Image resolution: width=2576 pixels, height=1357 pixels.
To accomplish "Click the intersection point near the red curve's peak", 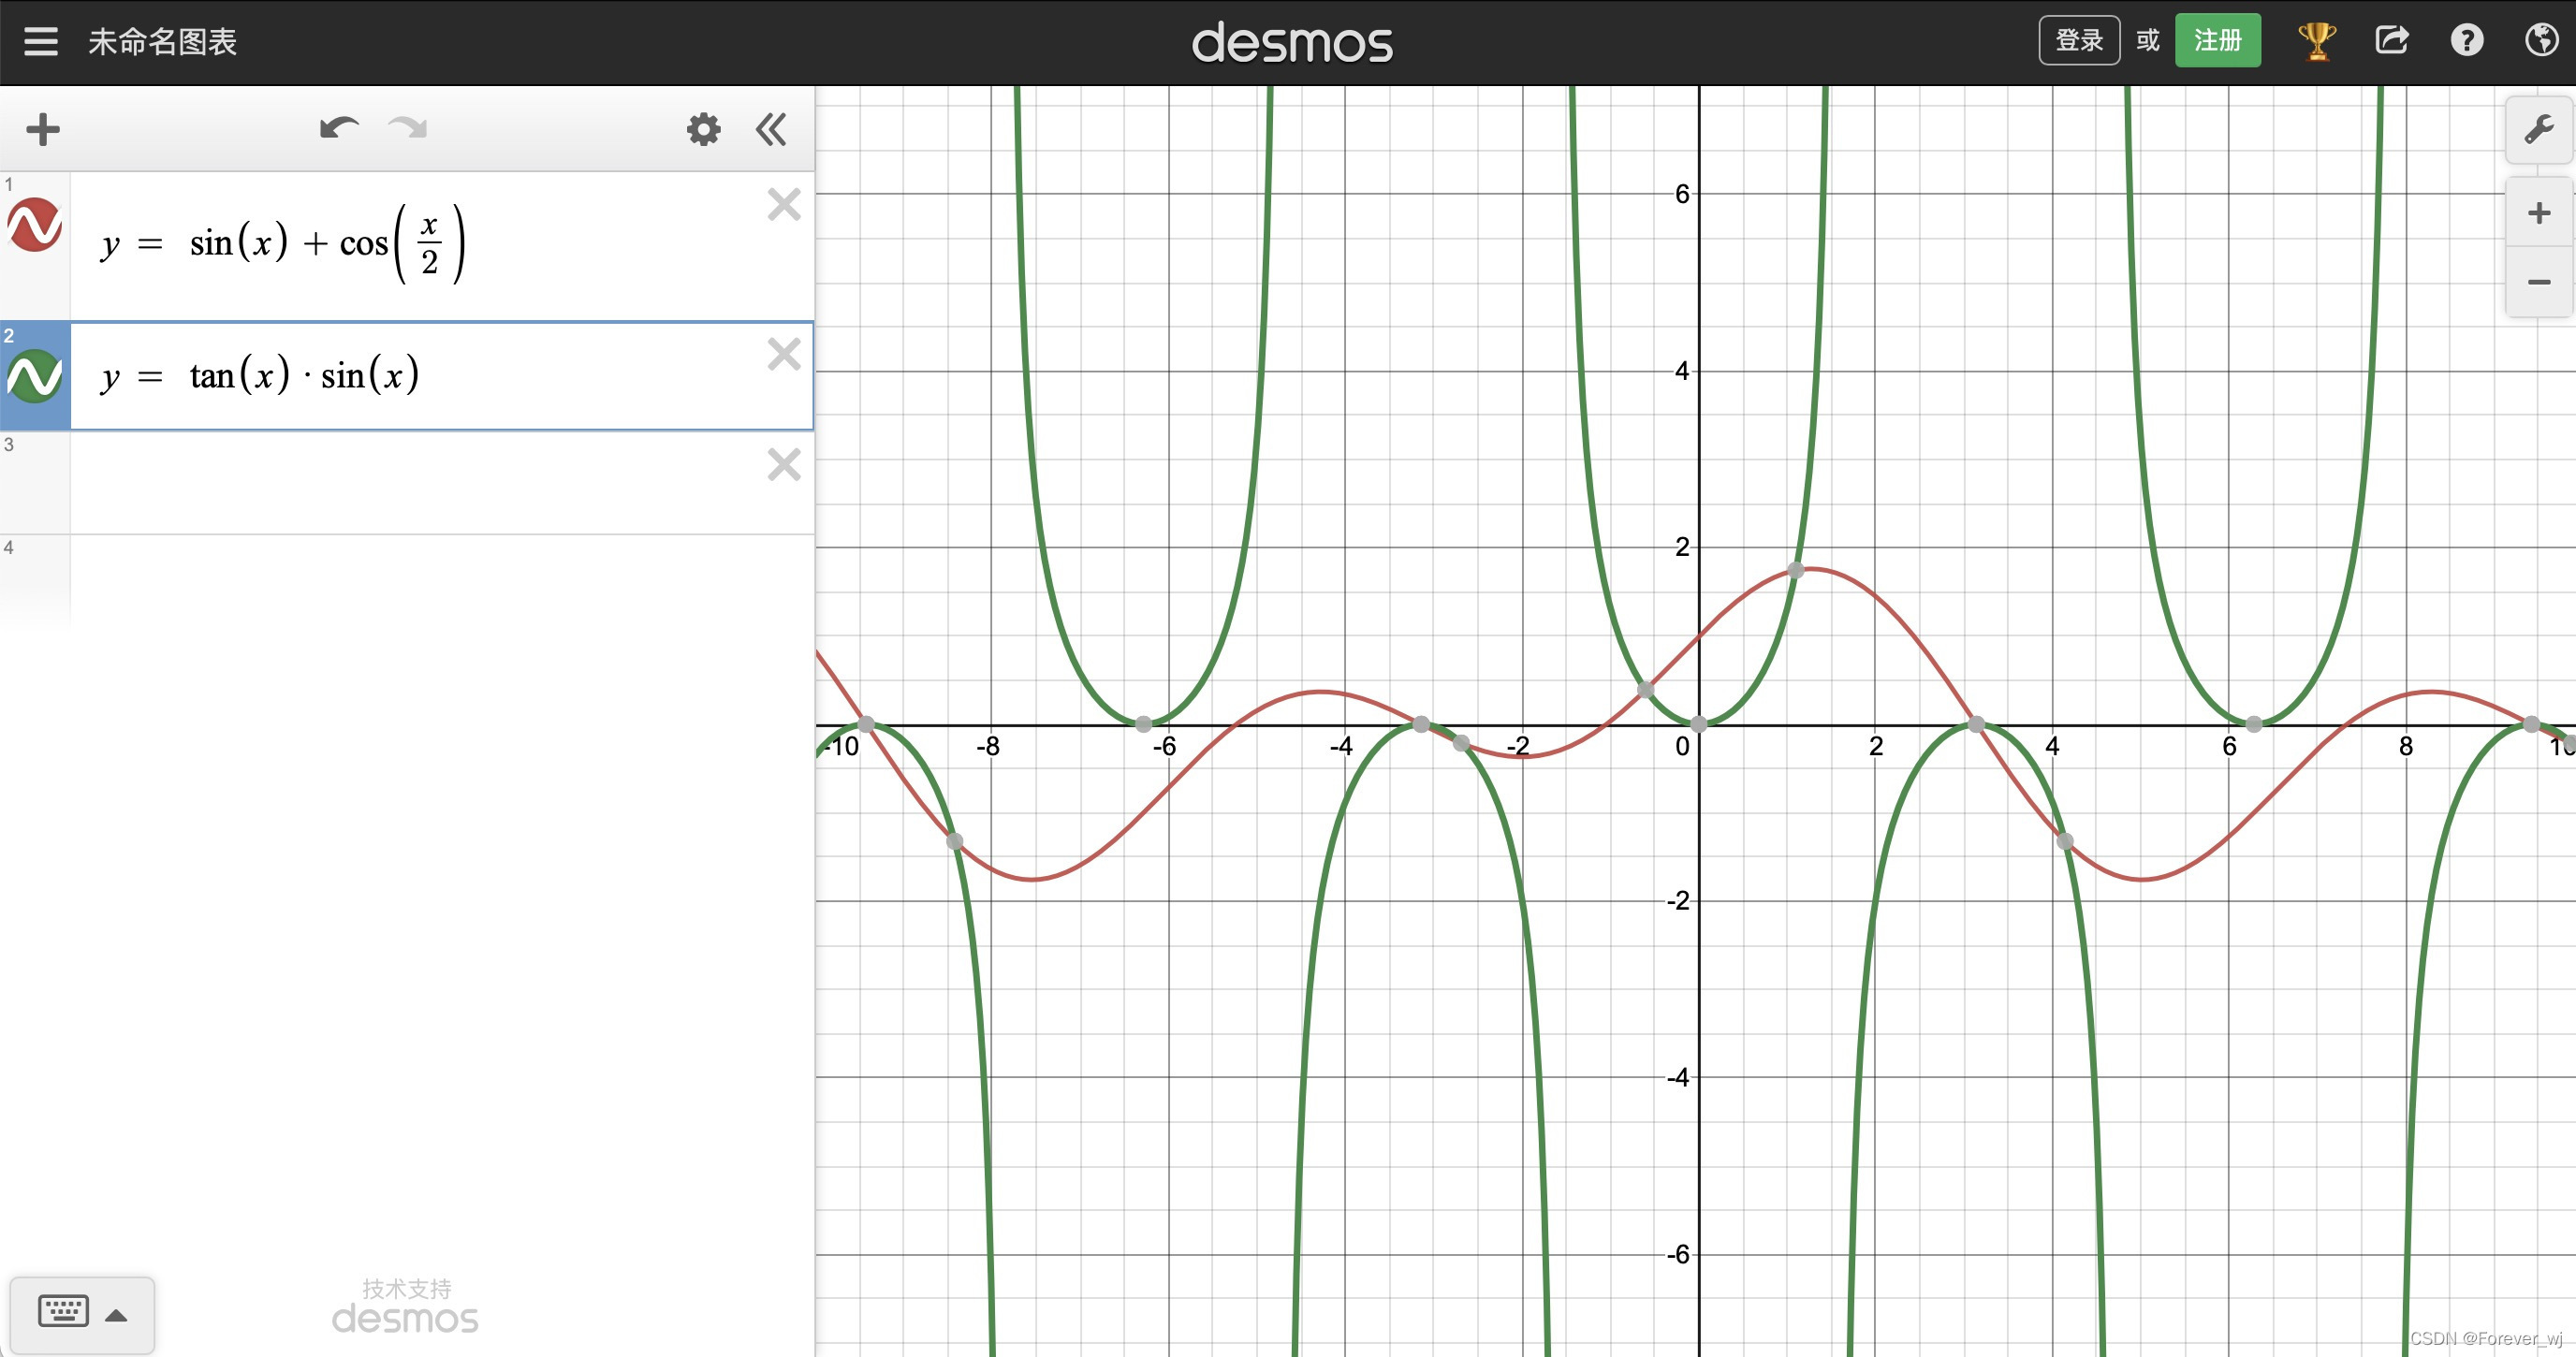I will [x=1795, y=570].
